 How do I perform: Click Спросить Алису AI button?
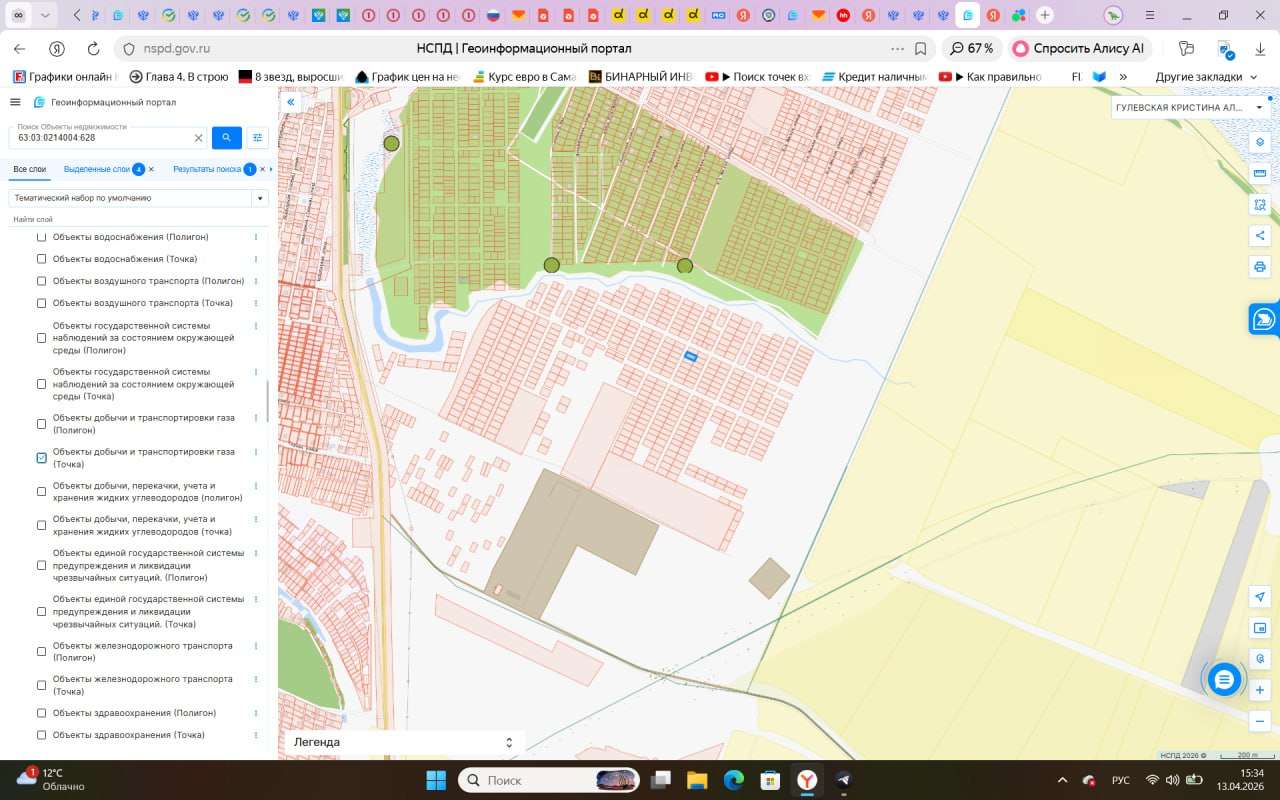click(x=1079, y=48)
